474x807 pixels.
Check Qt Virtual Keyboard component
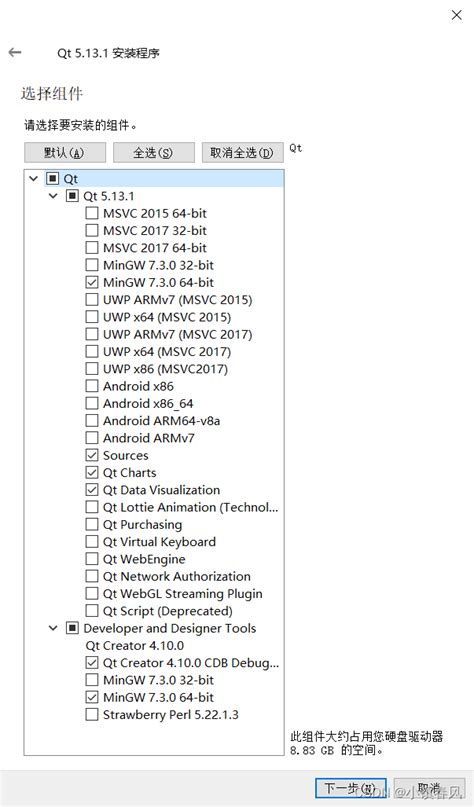[92, 541]
